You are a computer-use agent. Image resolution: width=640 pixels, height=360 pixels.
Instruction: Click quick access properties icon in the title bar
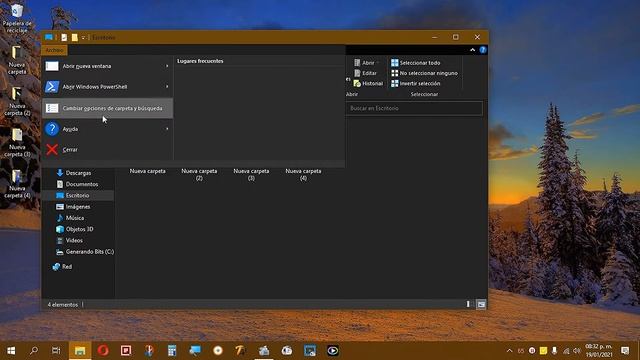tap(64, 37)
